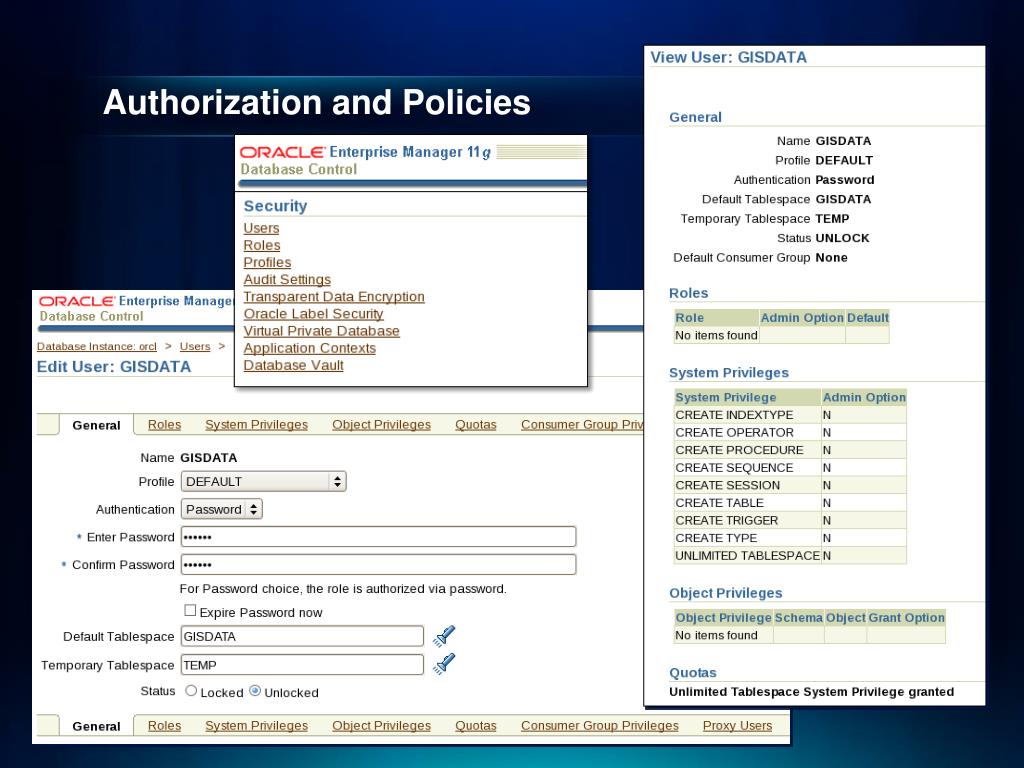Screen dimensions: 1024x768
Task: Click the Oracle logo in Security panel
Action: tap(282, 152)
